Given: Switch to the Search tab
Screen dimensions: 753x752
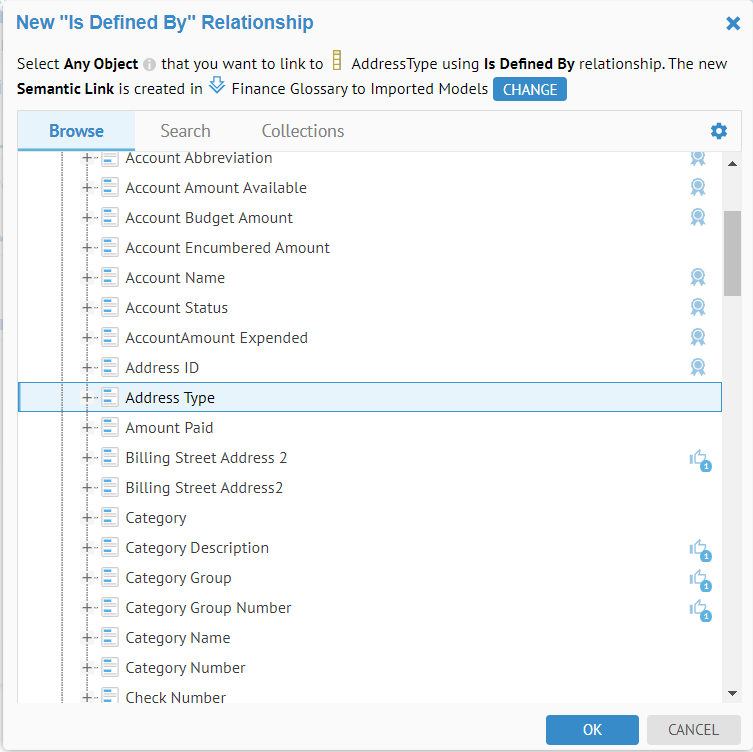Looking at the screenshot, I should tap(185, 131).
